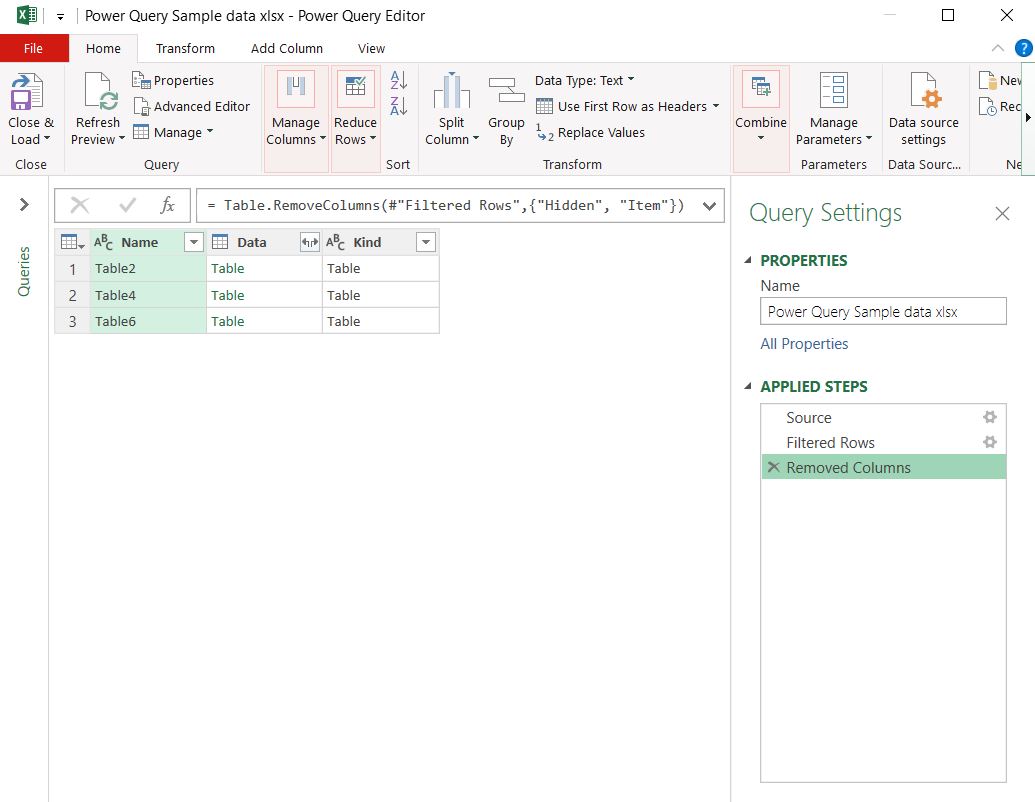Click the Combine icon
The image size is (1035, 802).
[x=760, y=89]
